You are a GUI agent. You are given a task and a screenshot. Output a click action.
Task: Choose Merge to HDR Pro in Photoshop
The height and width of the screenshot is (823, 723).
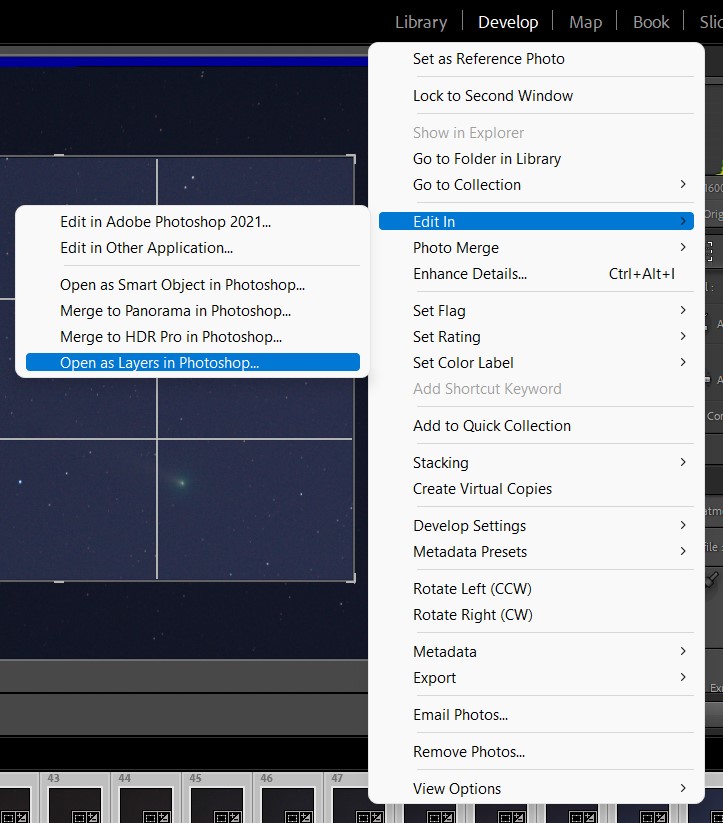point(193,337)
